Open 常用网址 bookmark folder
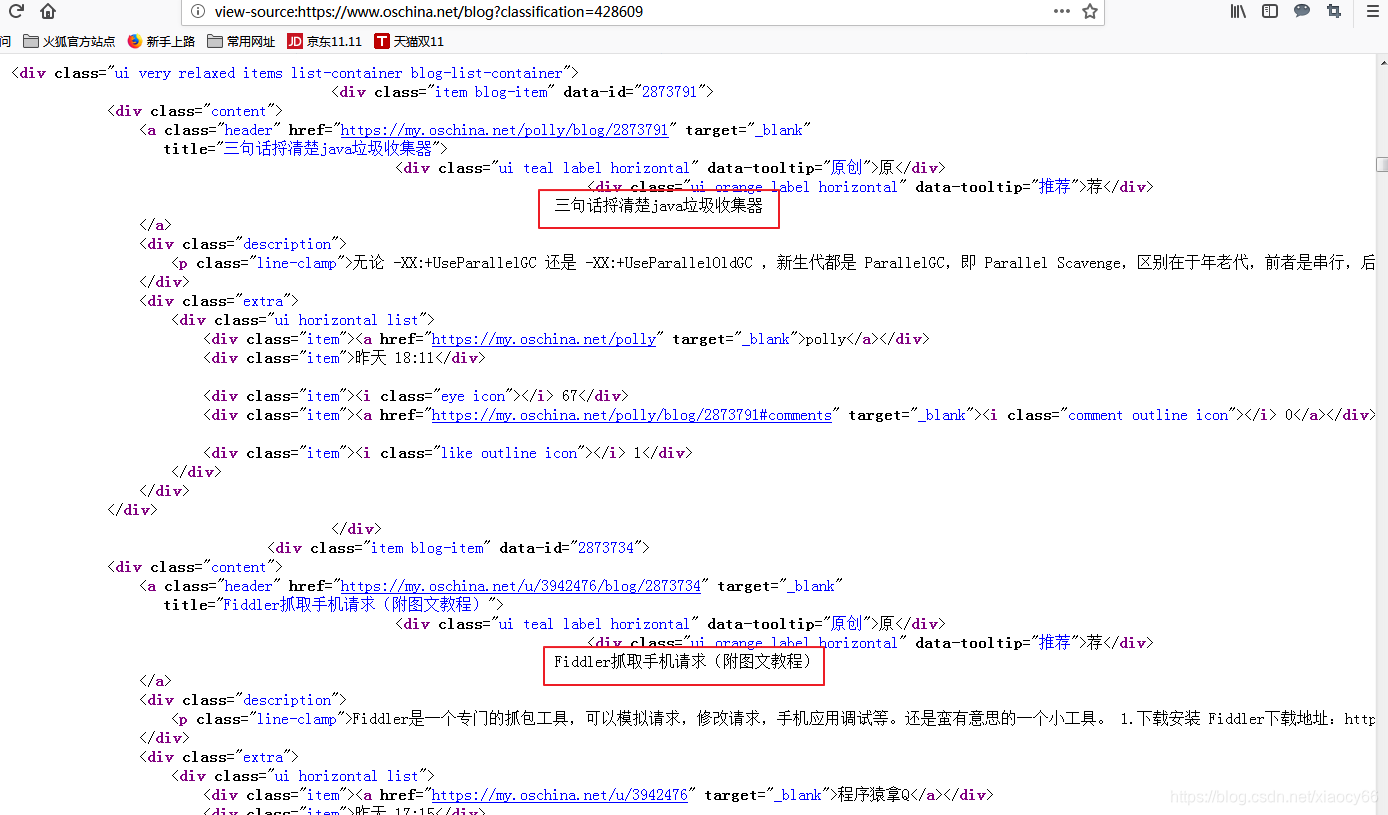The width and height of the screenshot is (1388, 815). (241, 41)
